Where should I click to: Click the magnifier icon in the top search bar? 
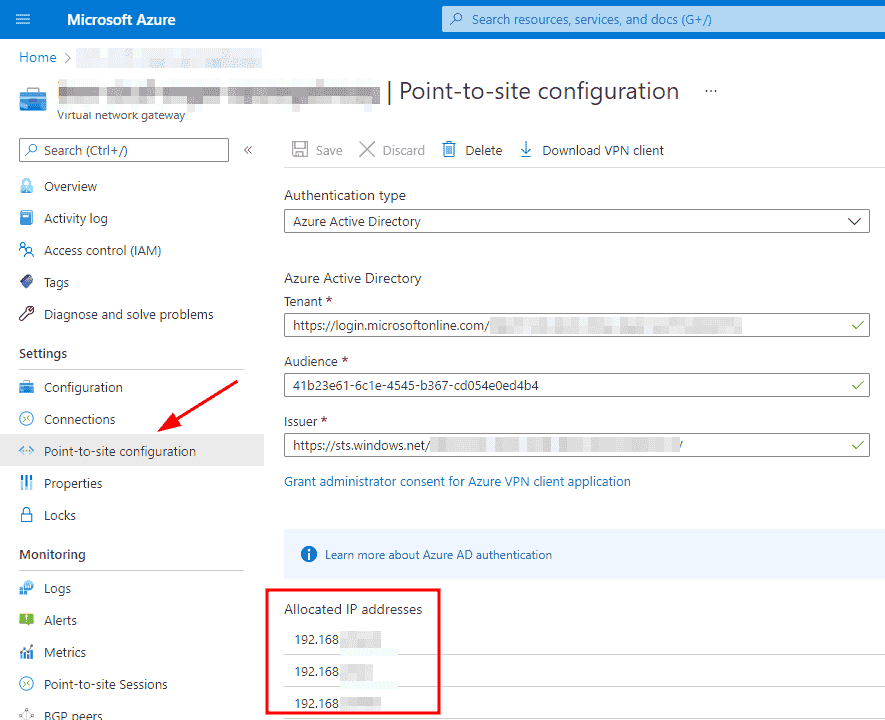coord(456,19)
